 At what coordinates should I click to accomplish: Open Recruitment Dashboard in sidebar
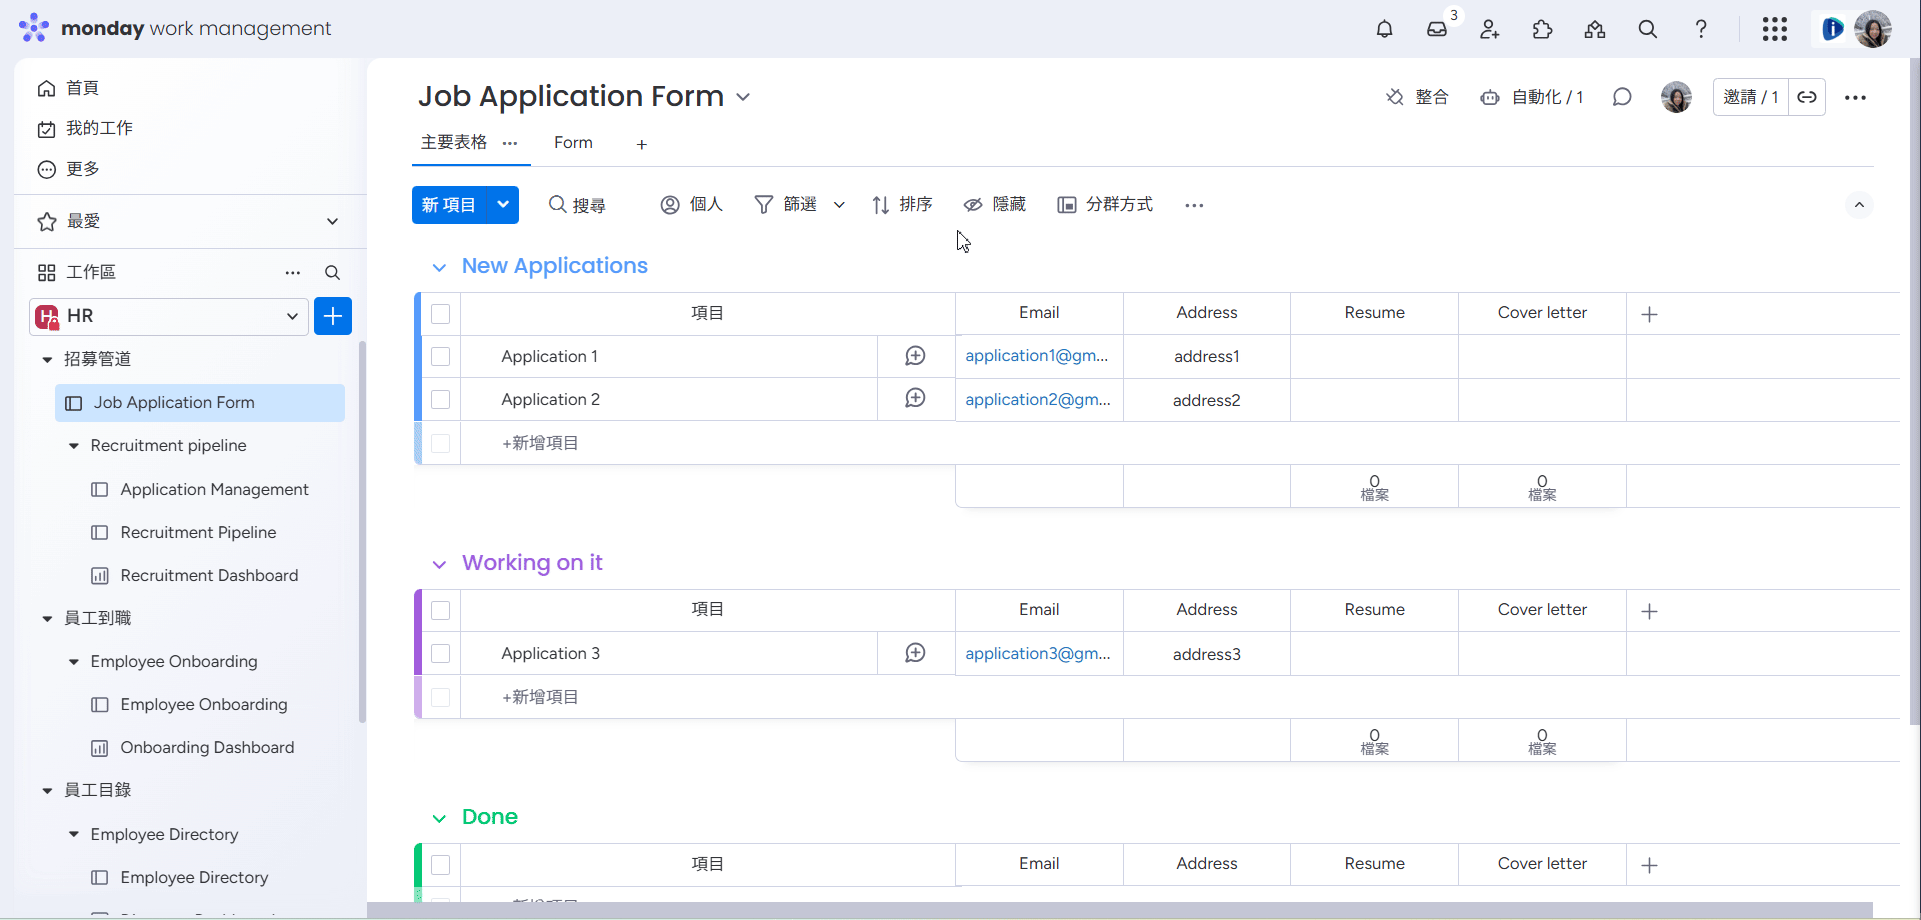(x=209, y=575)
